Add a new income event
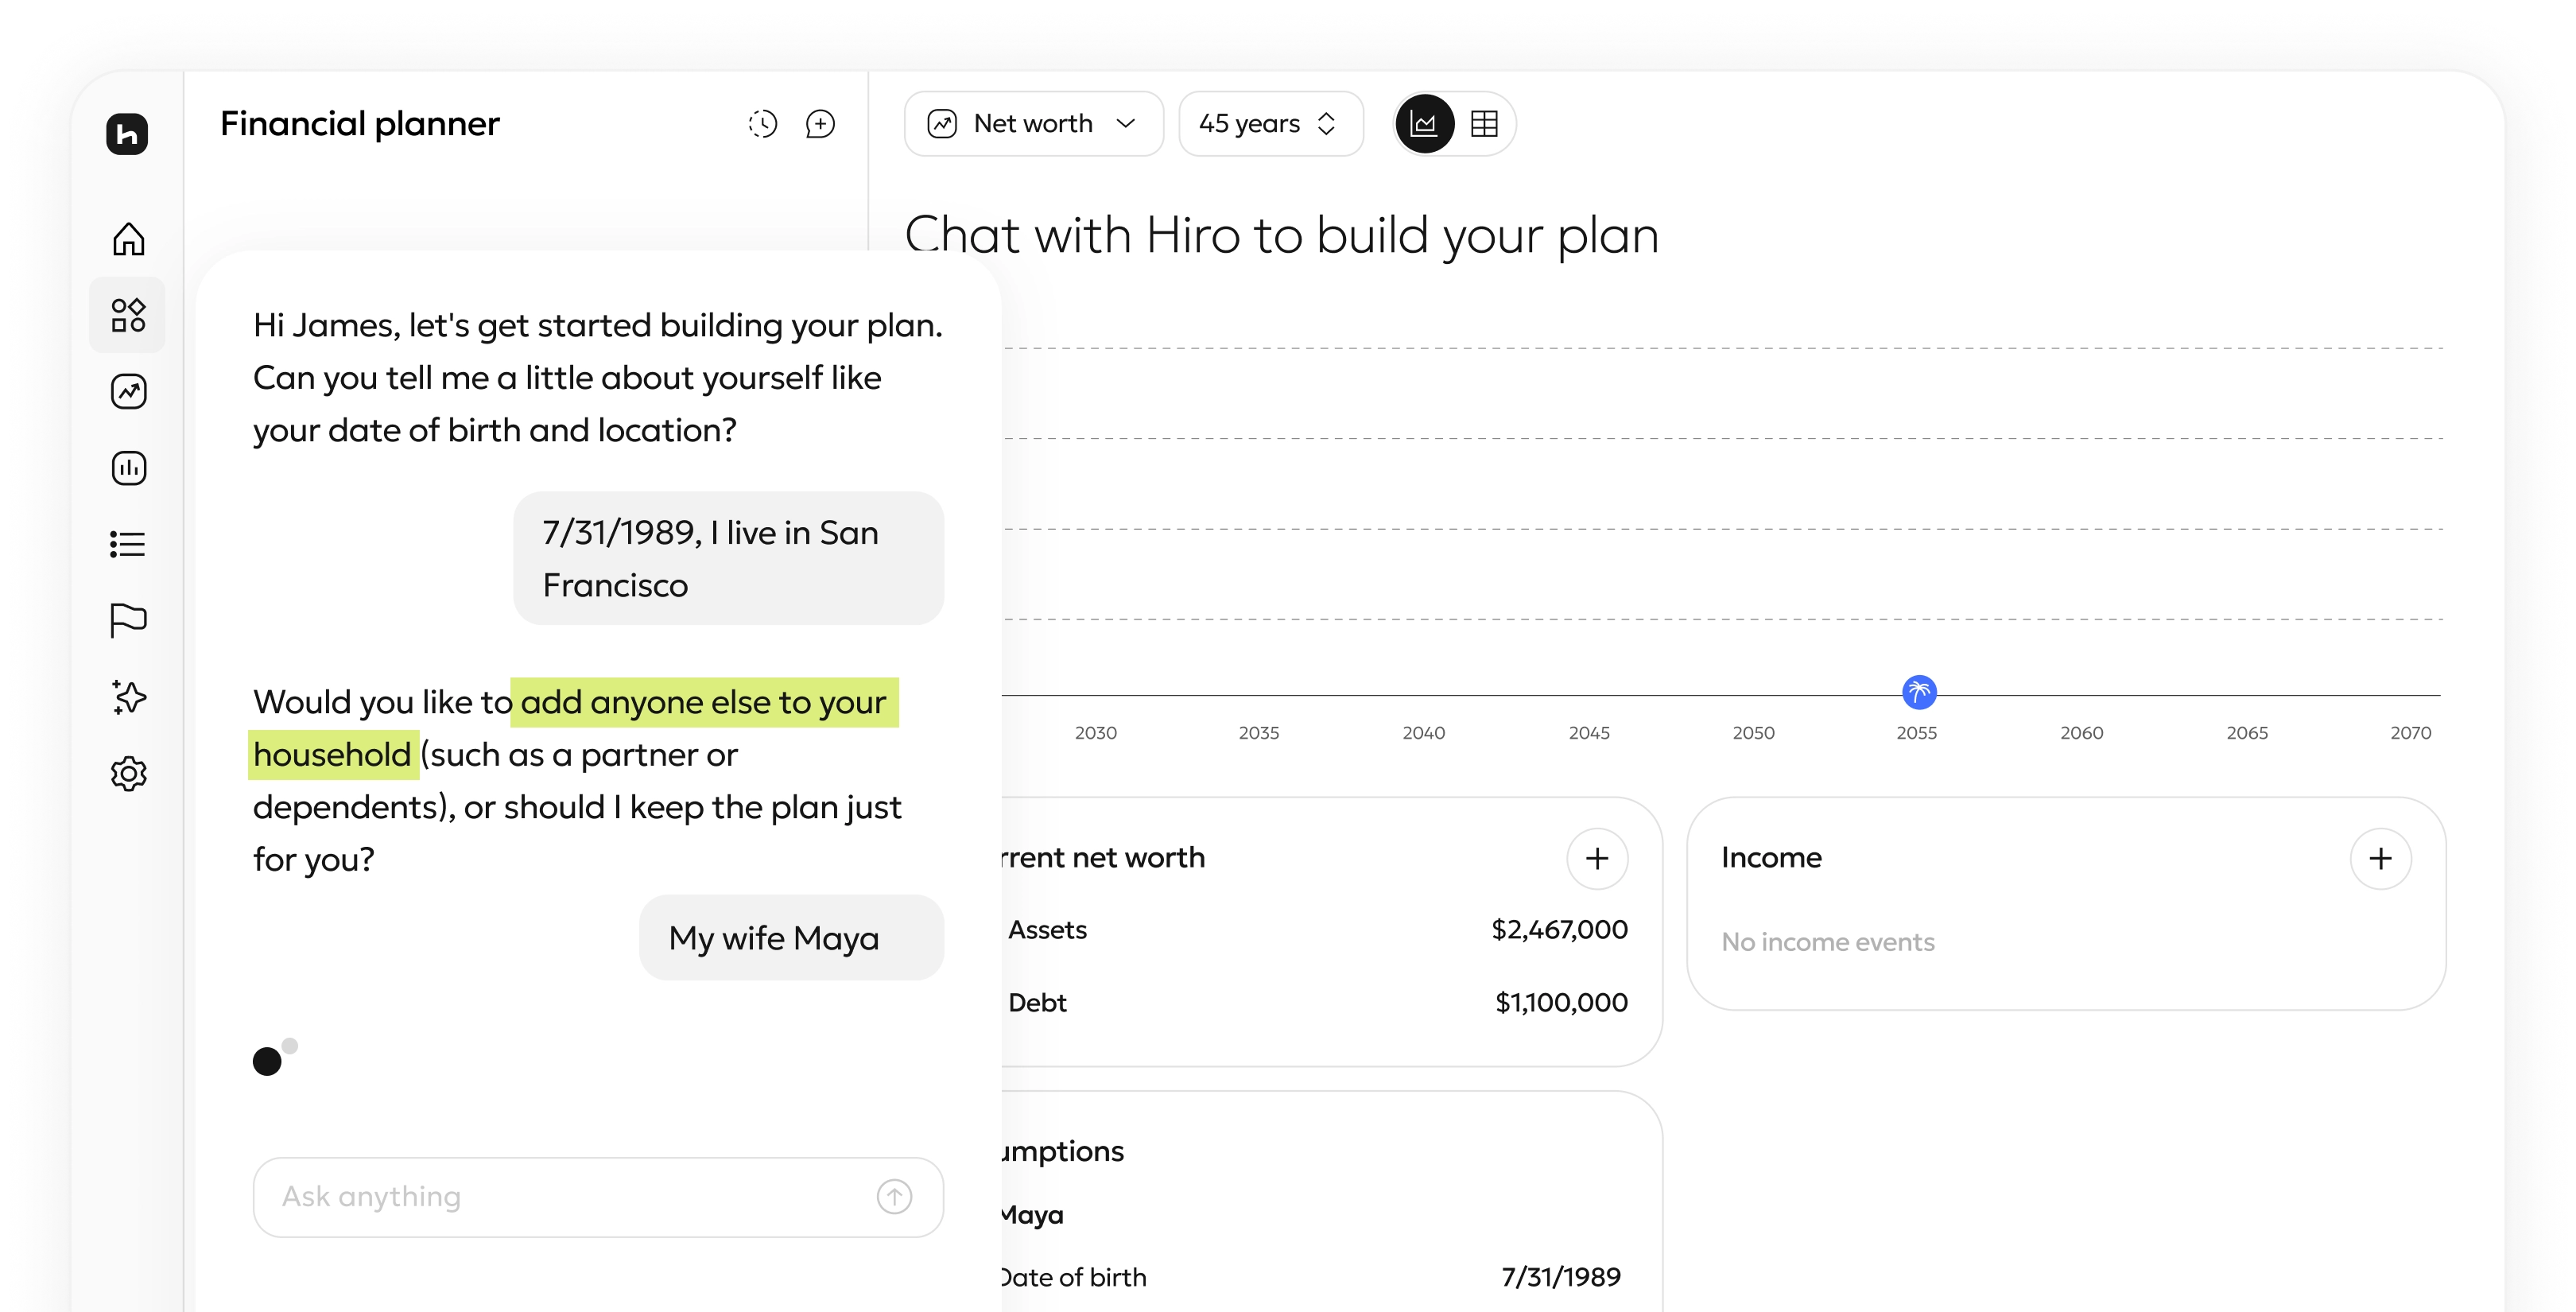This screenshot has width=2576, height=1312. click(x=2381, y=858)
